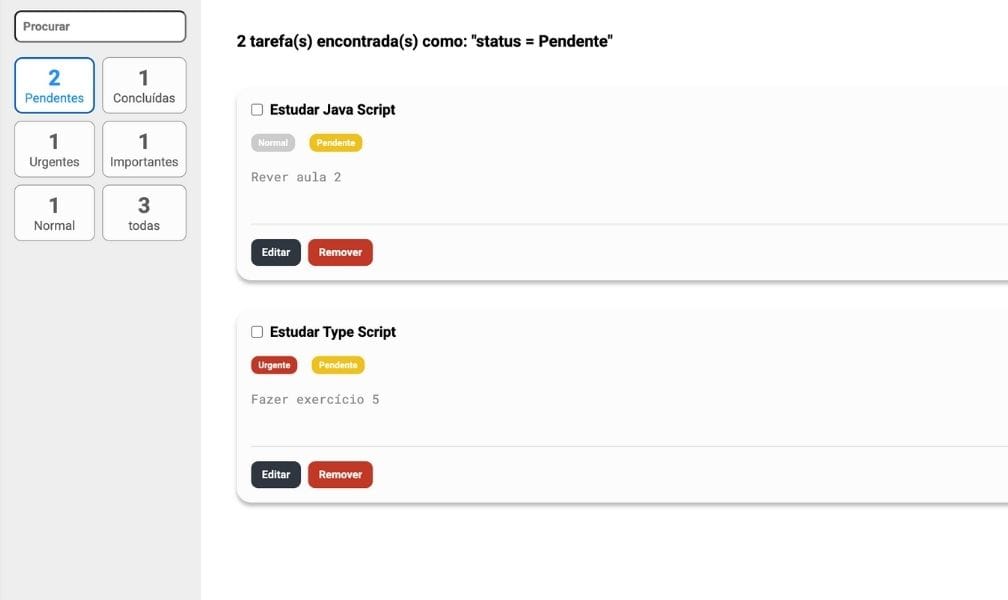
Task: Tick the Estudar Type Script checkbox
Action: pos(257,332)
